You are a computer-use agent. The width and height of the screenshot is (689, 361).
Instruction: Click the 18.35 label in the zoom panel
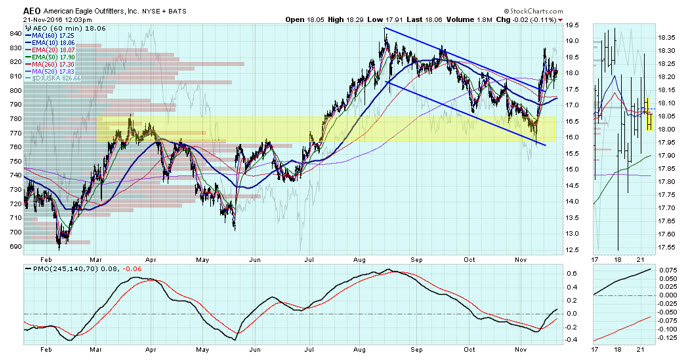pos(666,38)
